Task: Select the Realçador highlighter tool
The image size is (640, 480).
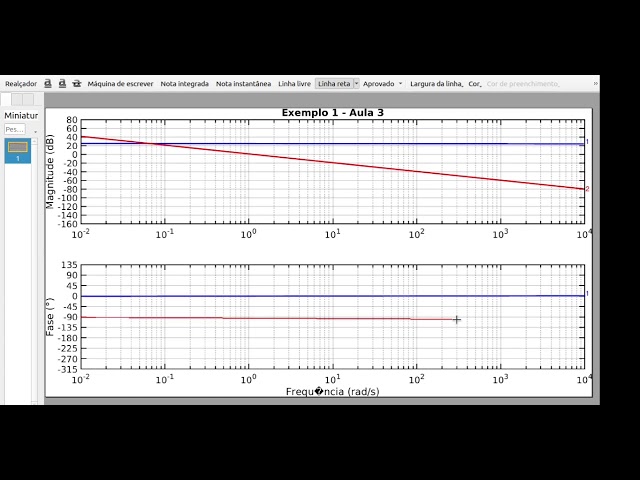Action: click(x=21, y=84)
